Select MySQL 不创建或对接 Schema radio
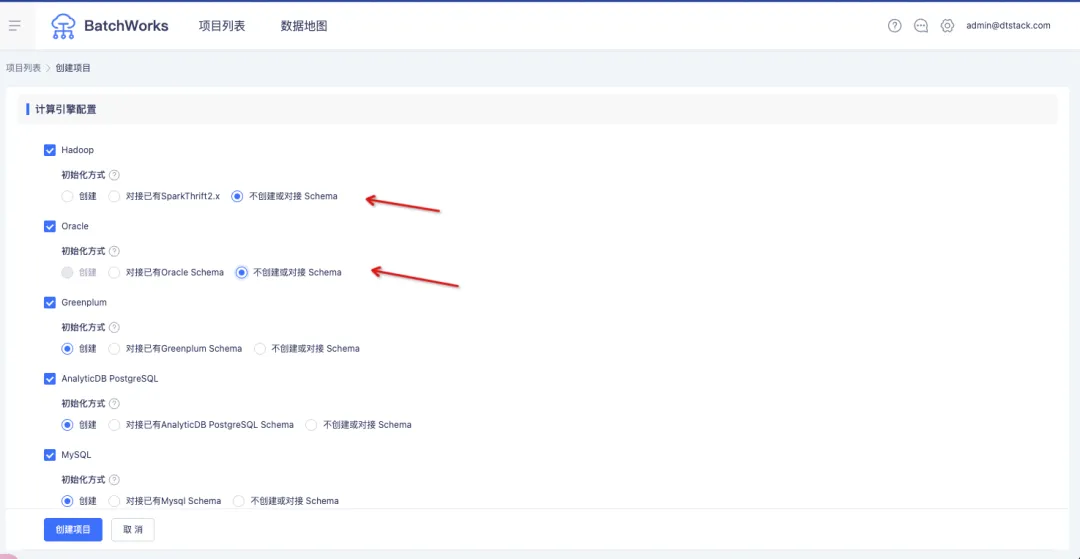 (239, 500)
